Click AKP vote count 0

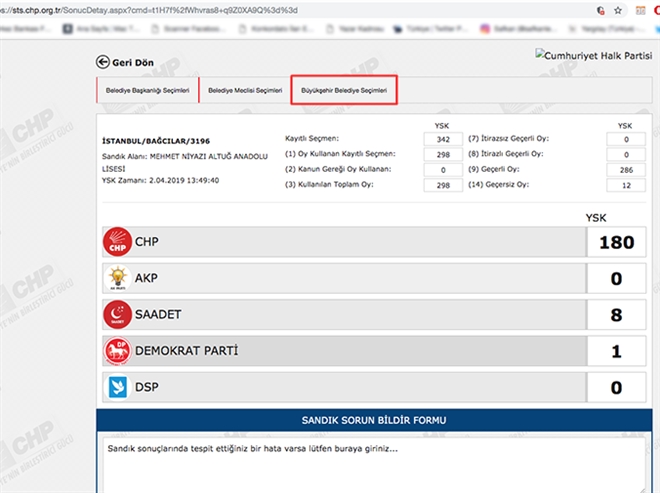(616, 278)
